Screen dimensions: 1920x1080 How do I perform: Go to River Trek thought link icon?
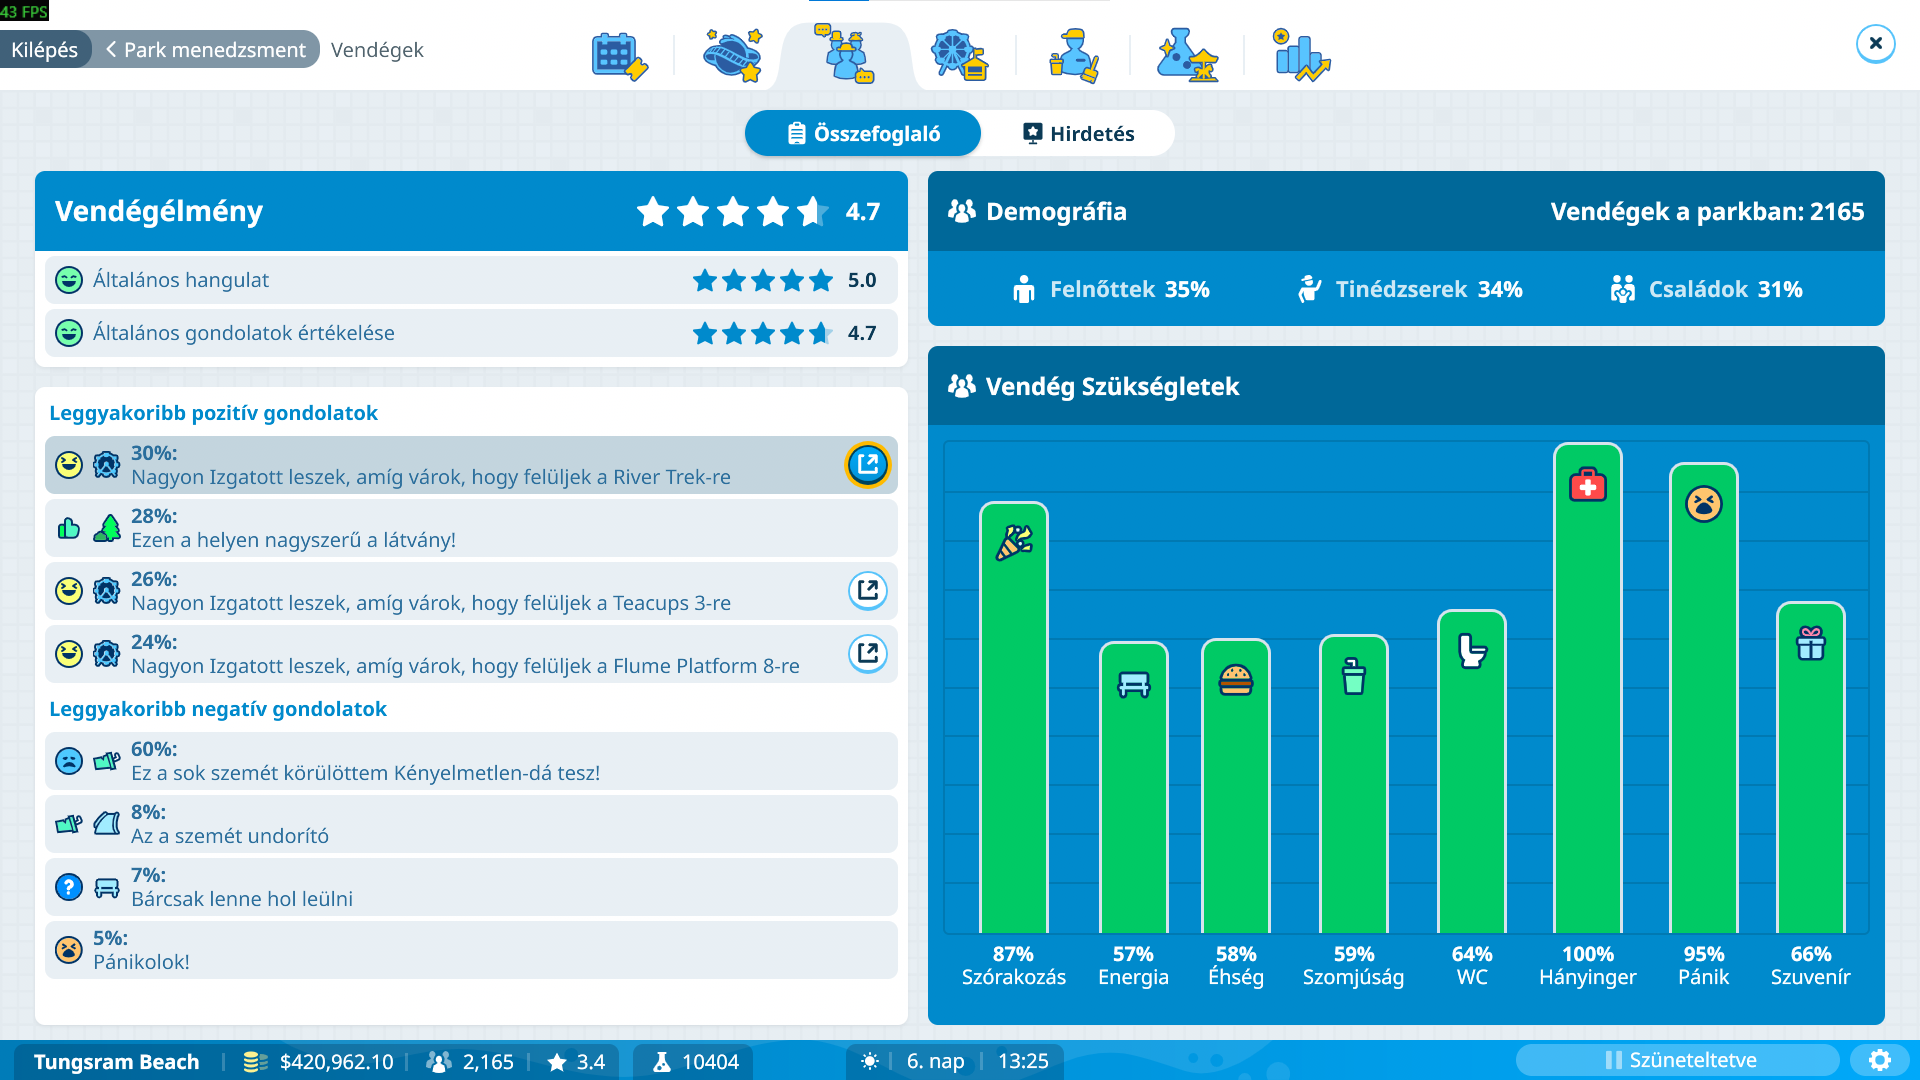pos(867,465)
